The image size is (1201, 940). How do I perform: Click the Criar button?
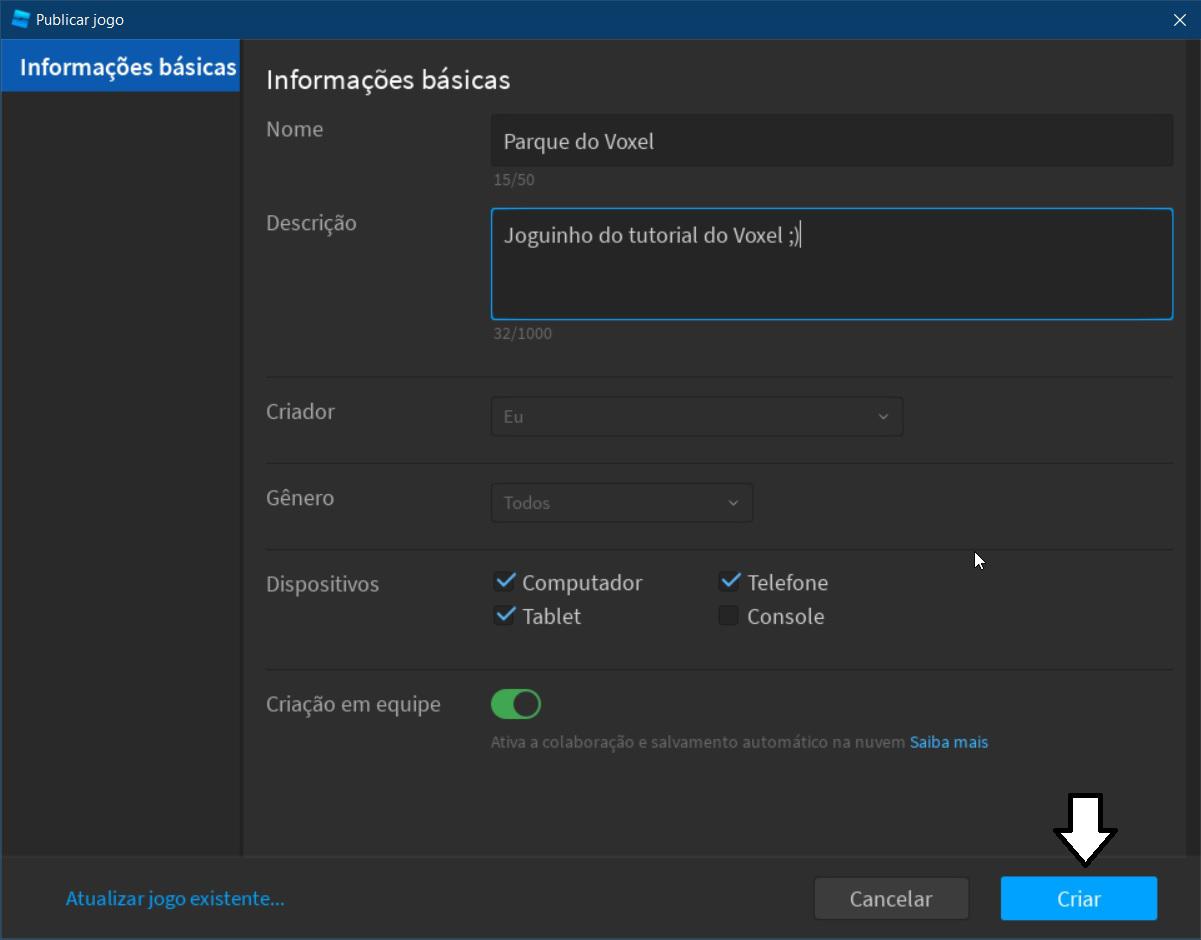click(x=1079, y=899)
